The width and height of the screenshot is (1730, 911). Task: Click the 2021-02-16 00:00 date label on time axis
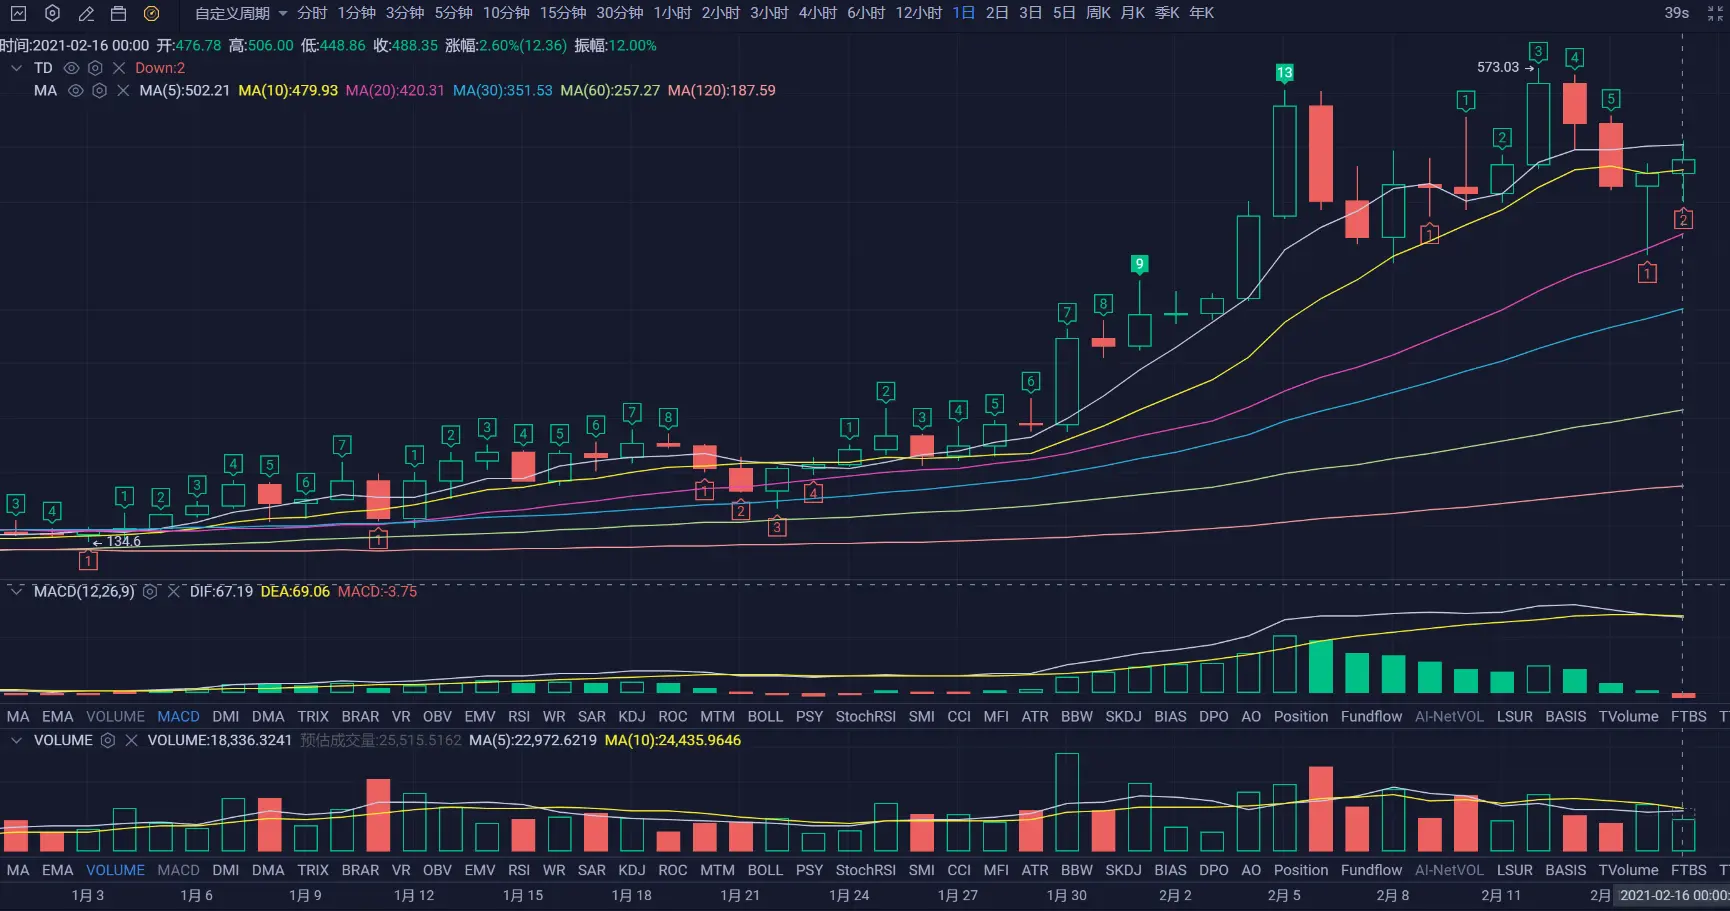1674,896
